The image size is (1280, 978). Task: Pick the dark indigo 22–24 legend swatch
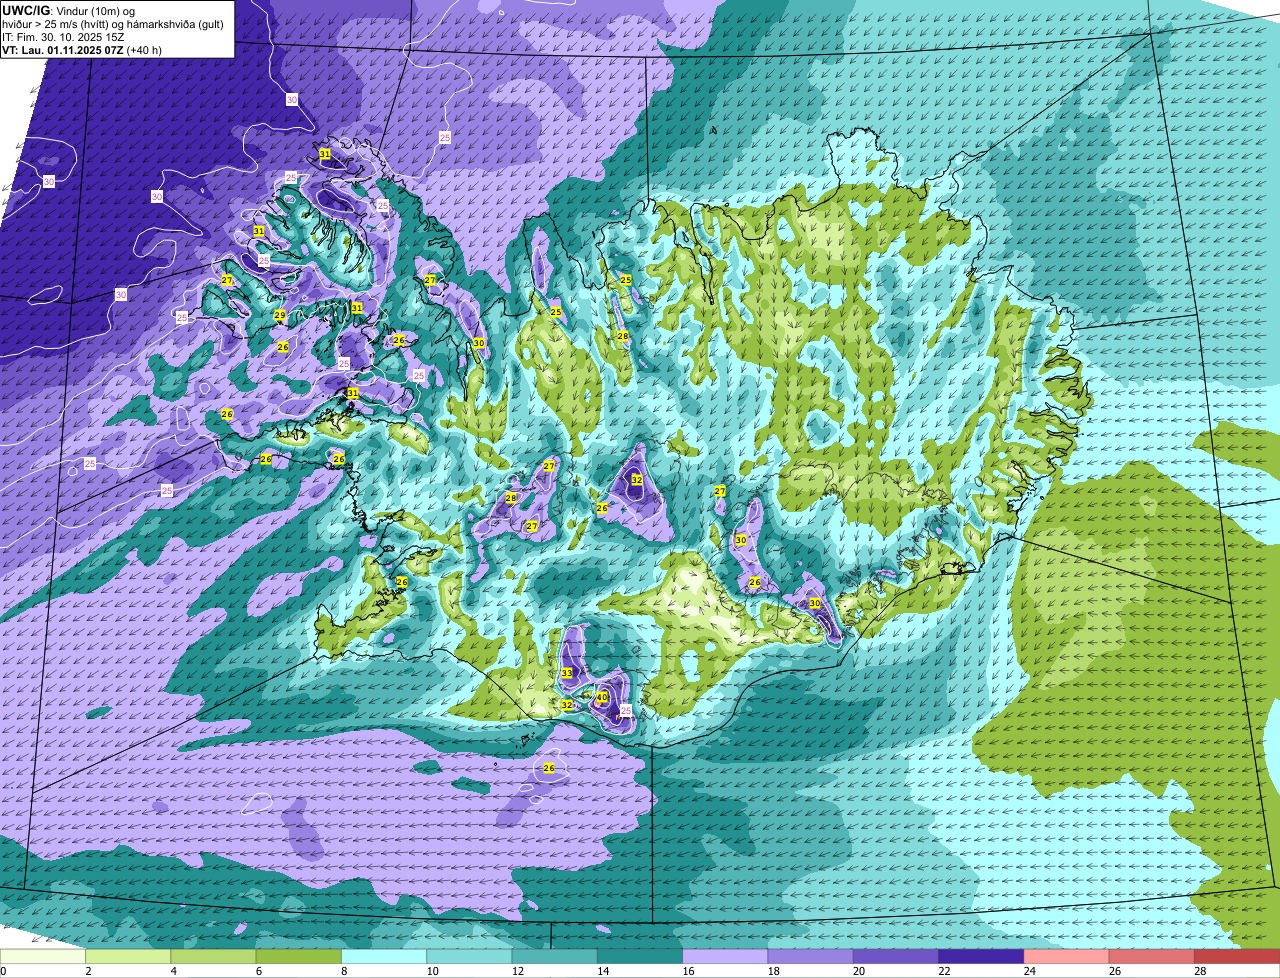pyautogui.click(x=982, y=956)
